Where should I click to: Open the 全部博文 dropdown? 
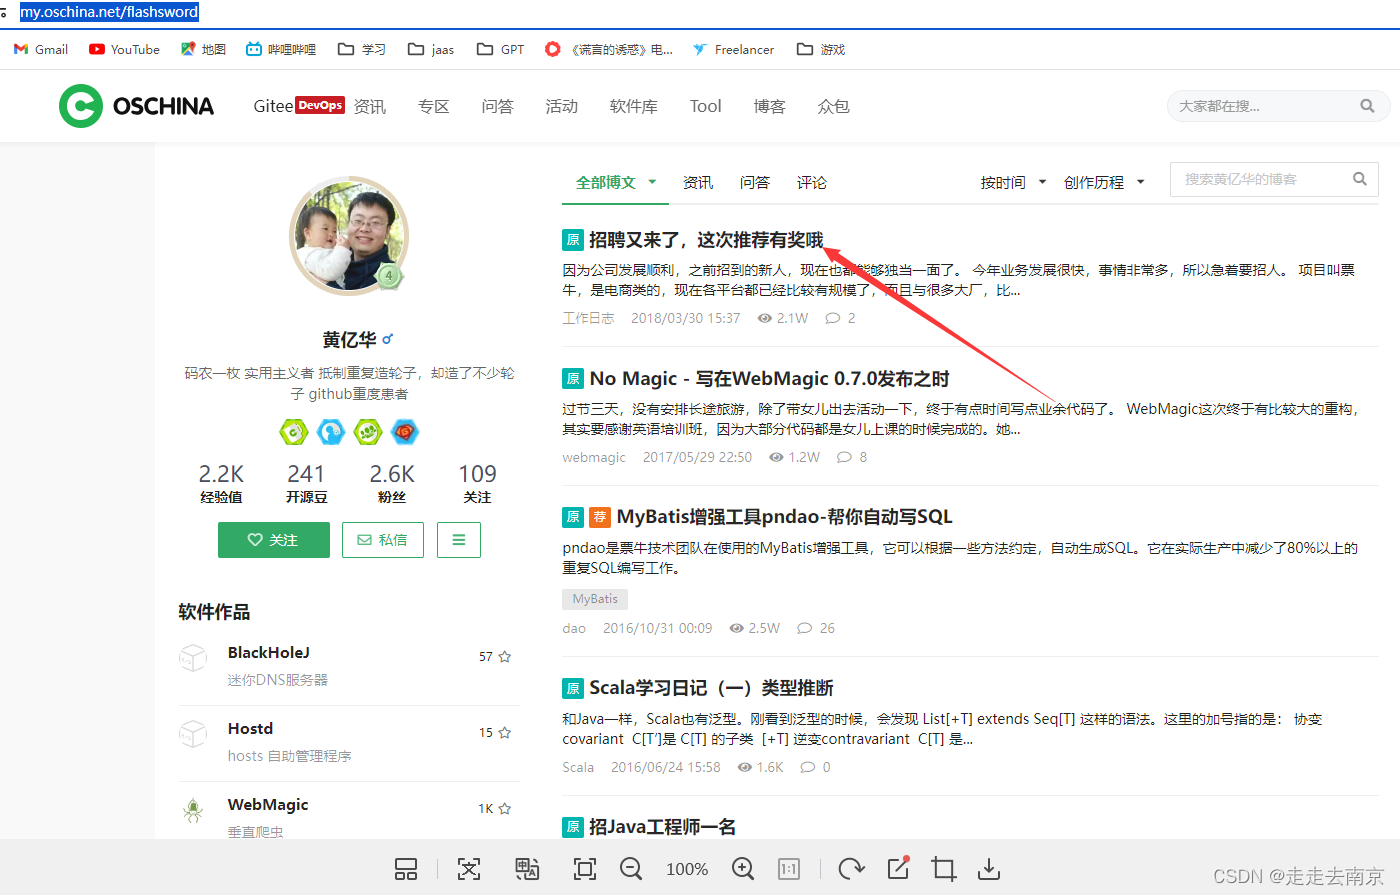click(x=614, y=183)
